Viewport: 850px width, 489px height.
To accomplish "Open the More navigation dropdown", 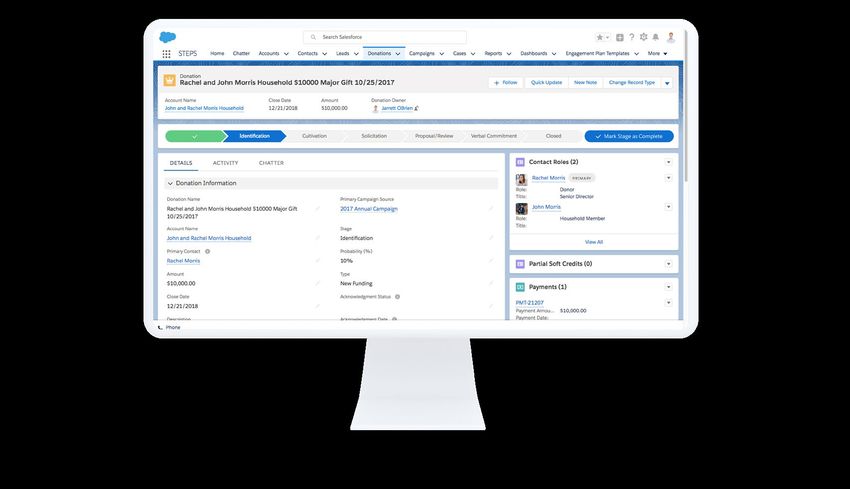I will (x=657, y=54).
